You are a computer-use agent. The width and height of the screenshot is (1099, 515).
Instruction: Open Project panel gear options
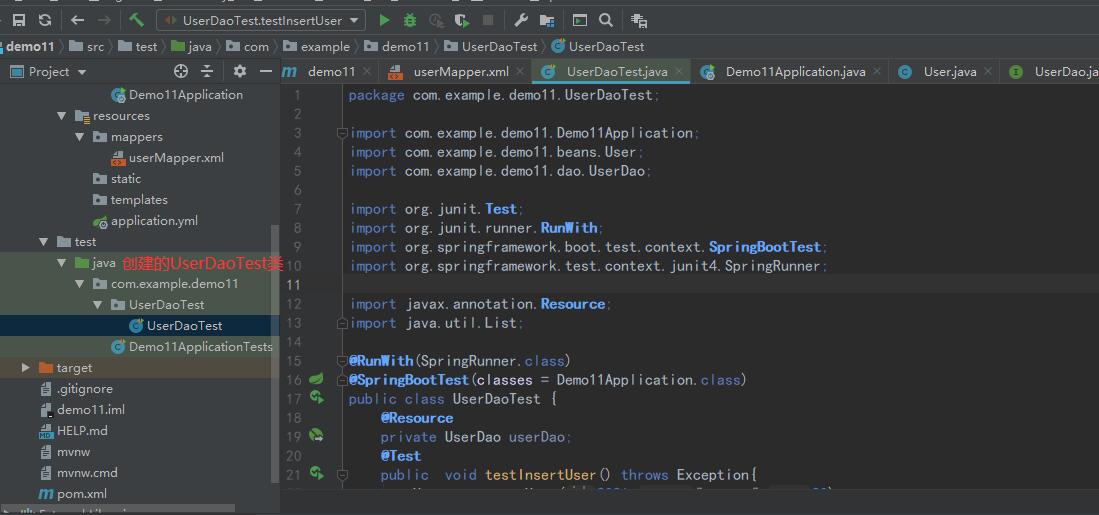pos(239,71)
